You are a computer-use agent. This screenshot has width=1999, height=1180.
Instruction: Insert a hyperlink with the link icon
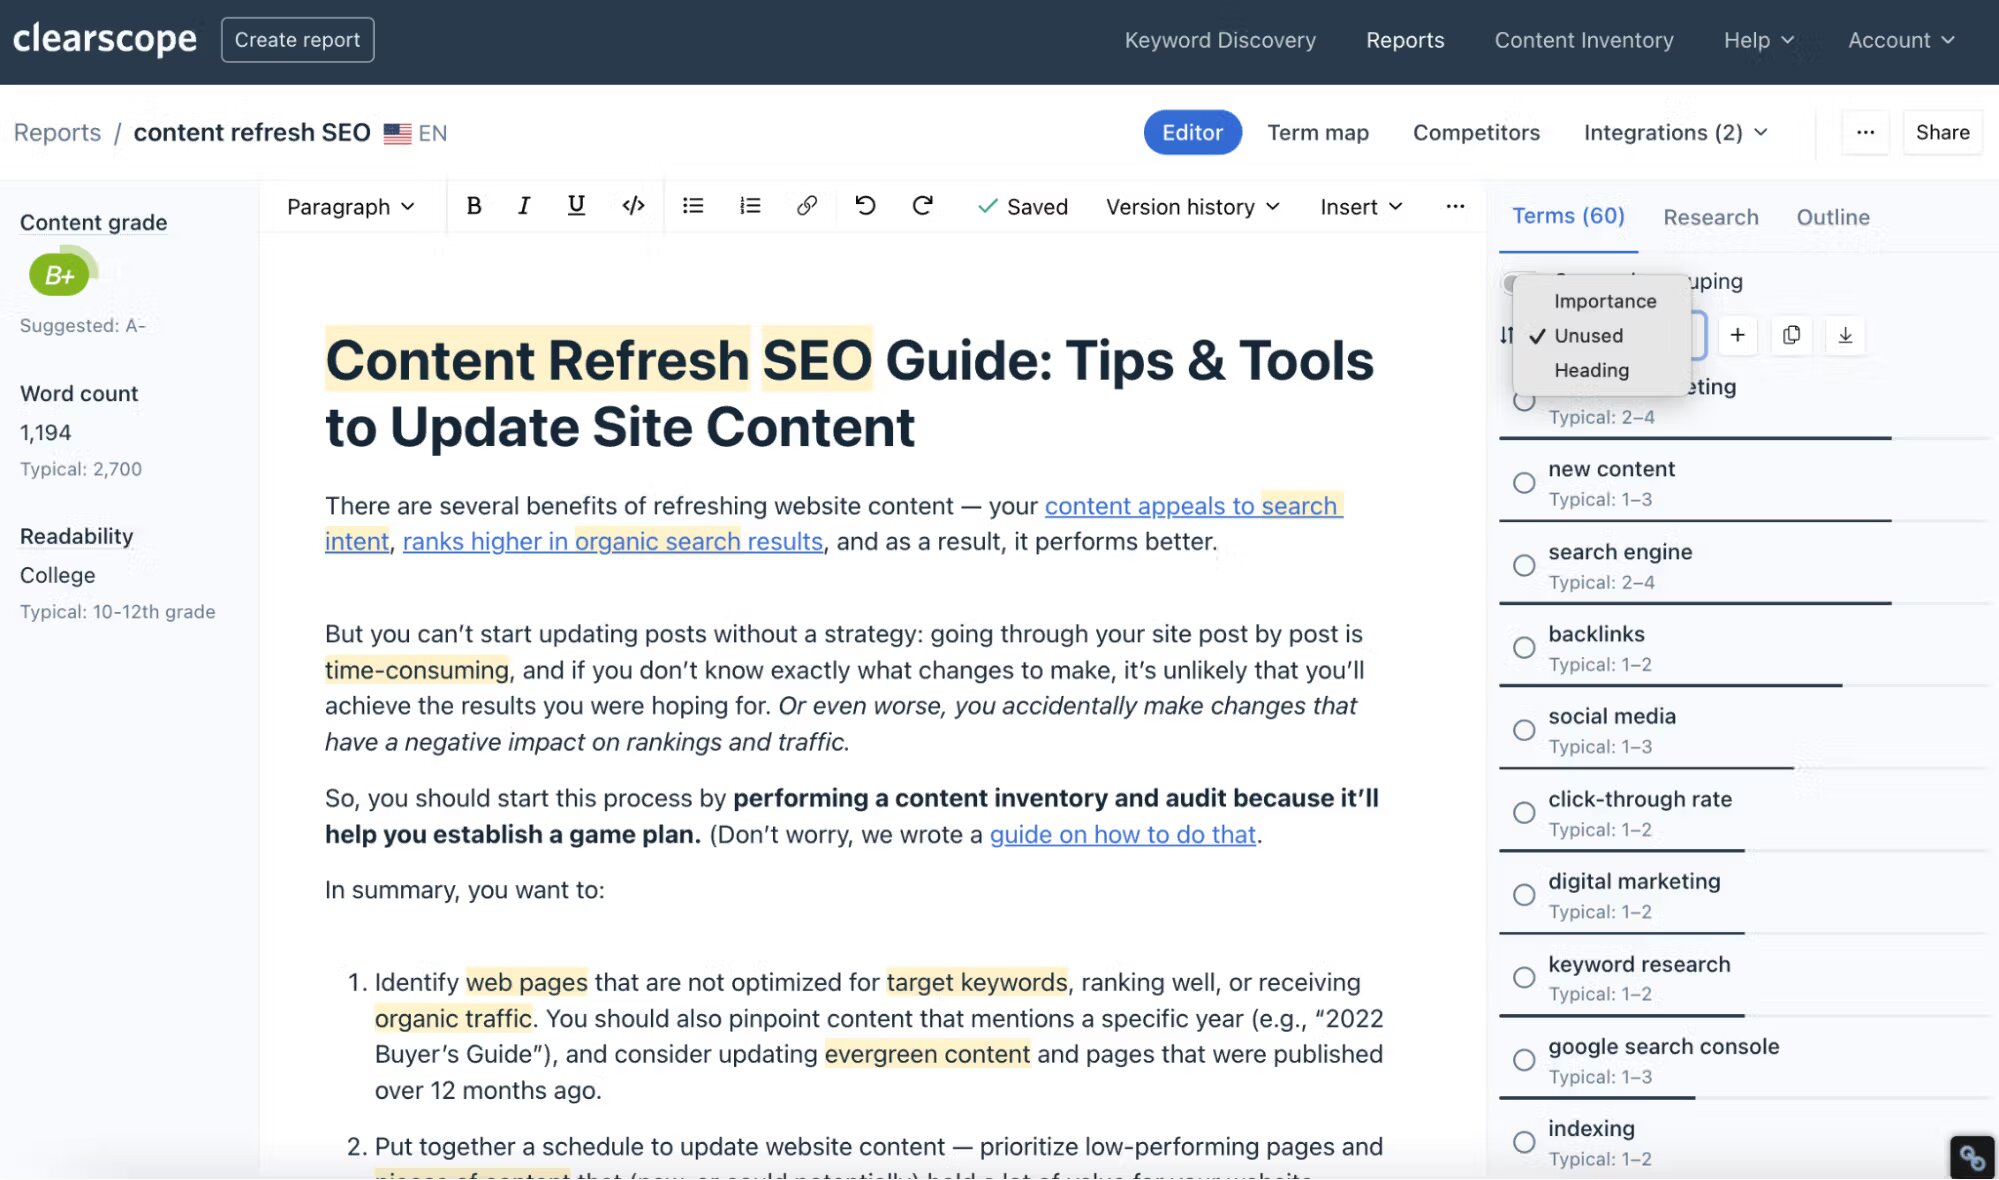pos(806,206)
